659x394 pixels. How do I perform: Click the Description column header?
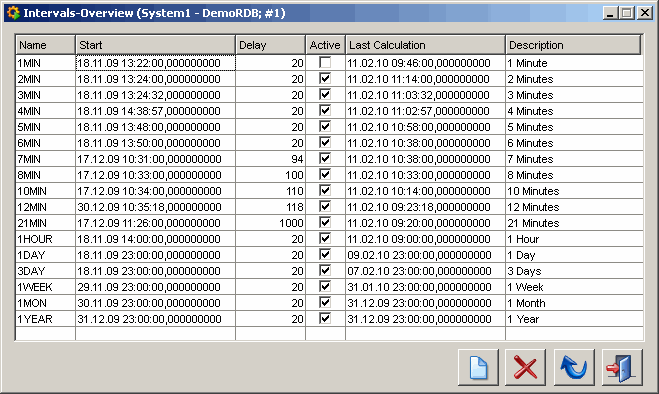pyautogui.click(x=573, y=45)
